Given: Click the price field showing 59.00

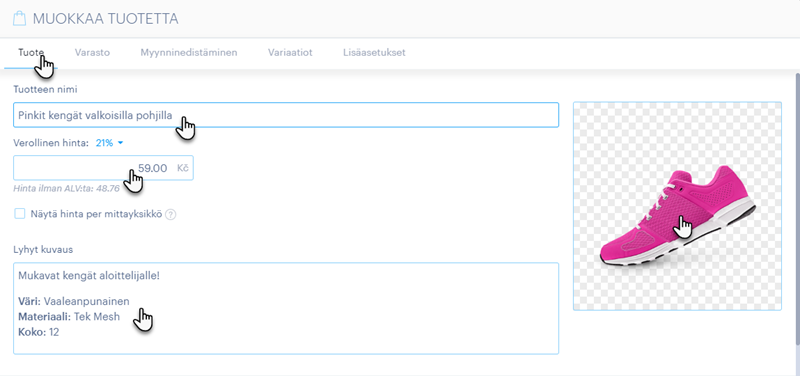Looking at the screenshot, I should (103, 168).
